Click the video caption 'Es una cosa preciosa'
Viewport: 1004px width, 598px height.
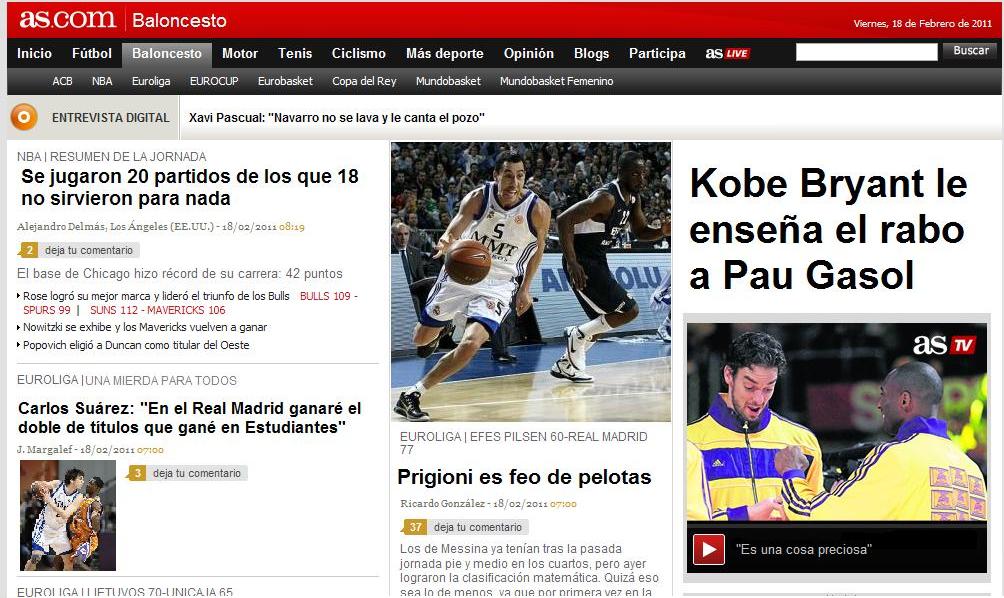coord(804,549)
